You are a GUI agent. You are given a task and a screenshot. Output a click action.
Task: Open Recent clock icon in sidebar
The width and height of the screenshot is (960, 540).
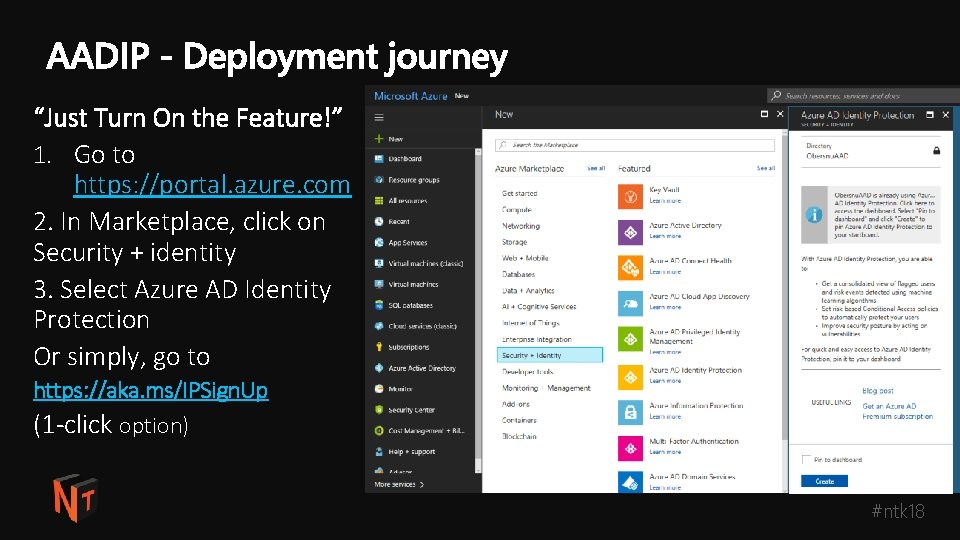coord(379,222)
